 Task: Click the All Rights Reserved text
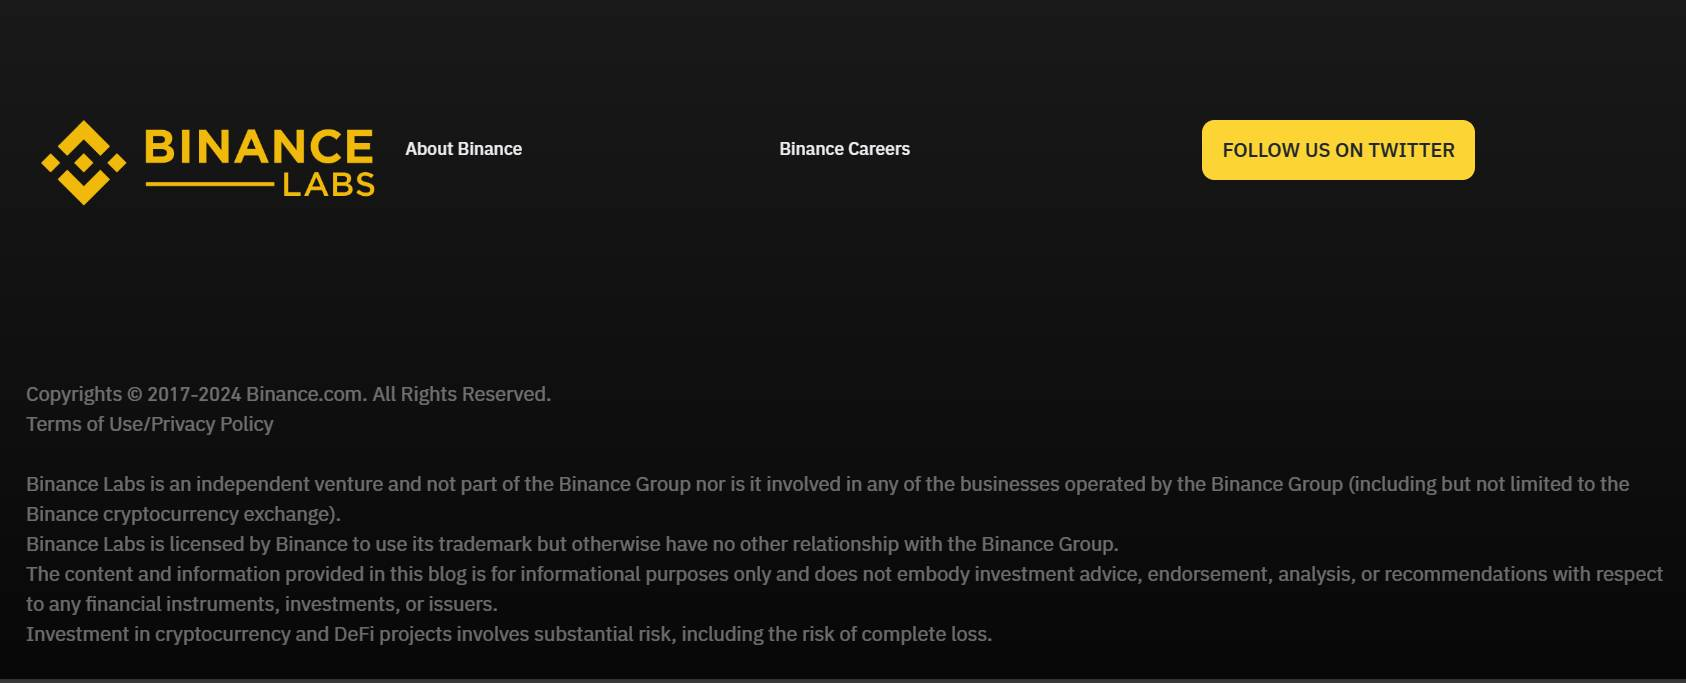point(461,394)
